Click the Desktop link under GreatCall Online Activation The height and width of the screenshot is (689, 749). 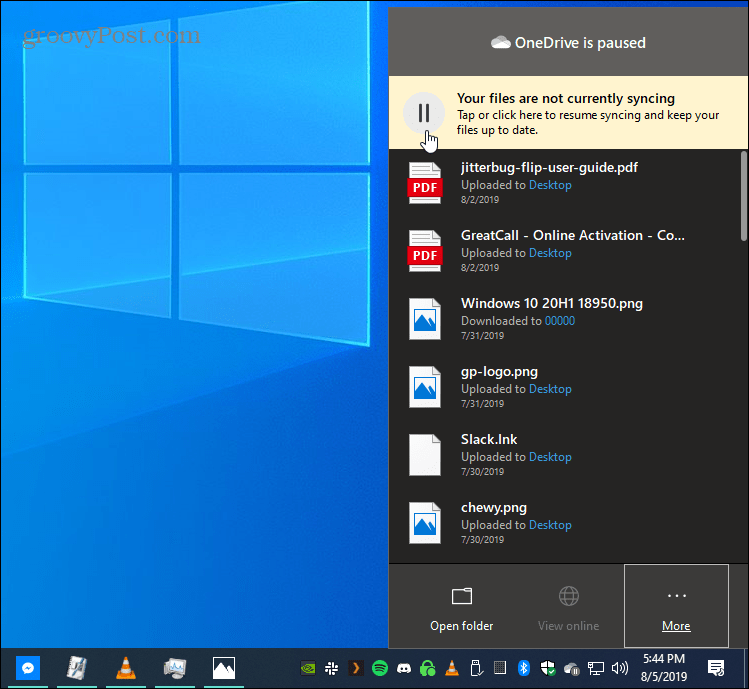coord(550,253)
